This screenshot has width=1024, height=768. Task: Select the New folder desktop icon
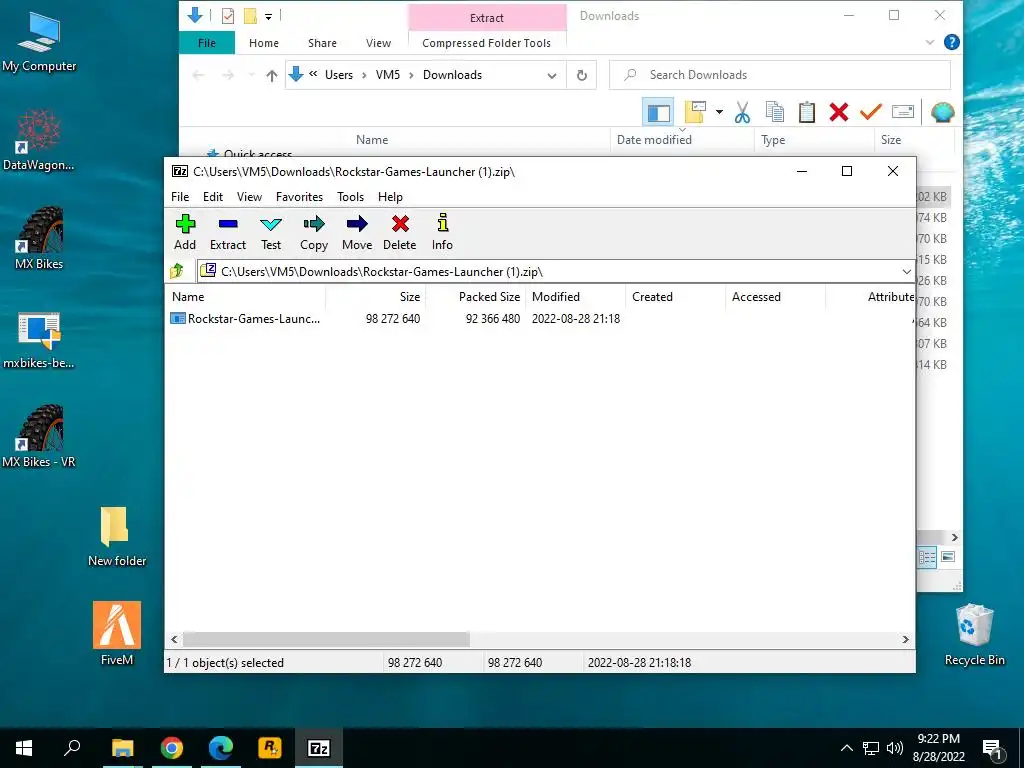117,536
